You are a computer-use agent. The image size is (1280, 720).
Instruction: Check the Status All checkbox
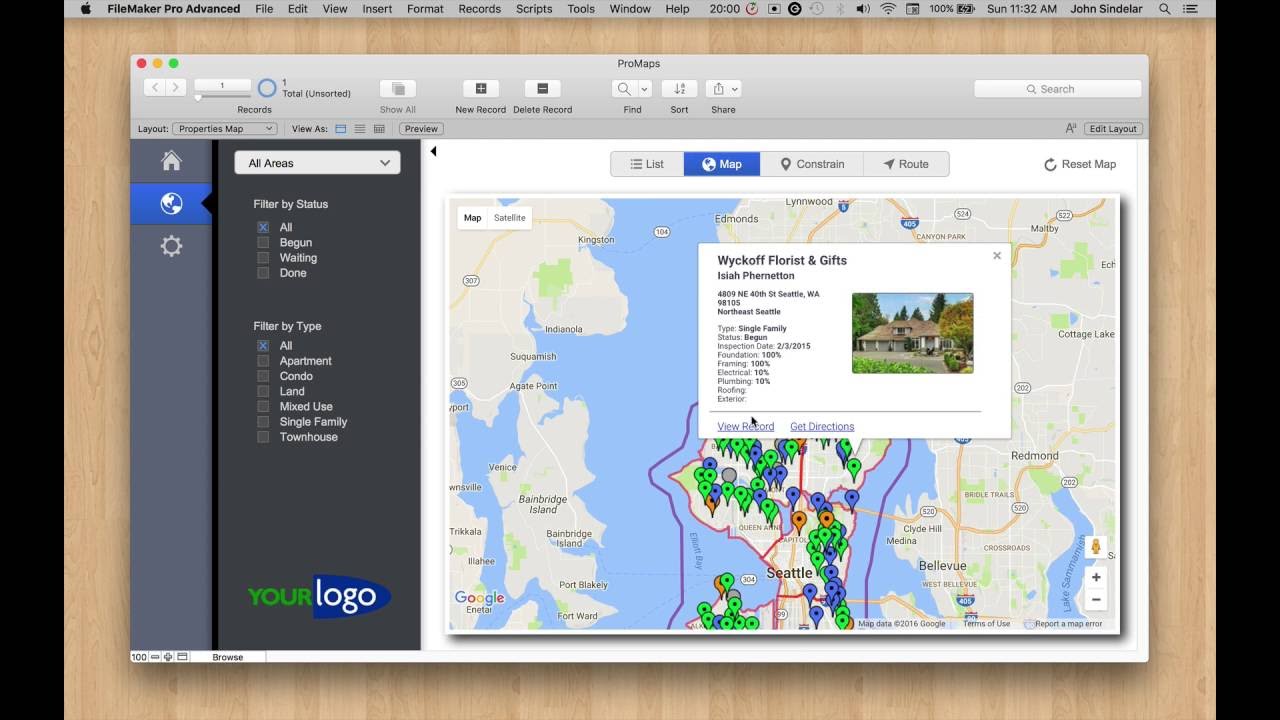(263, 228)
